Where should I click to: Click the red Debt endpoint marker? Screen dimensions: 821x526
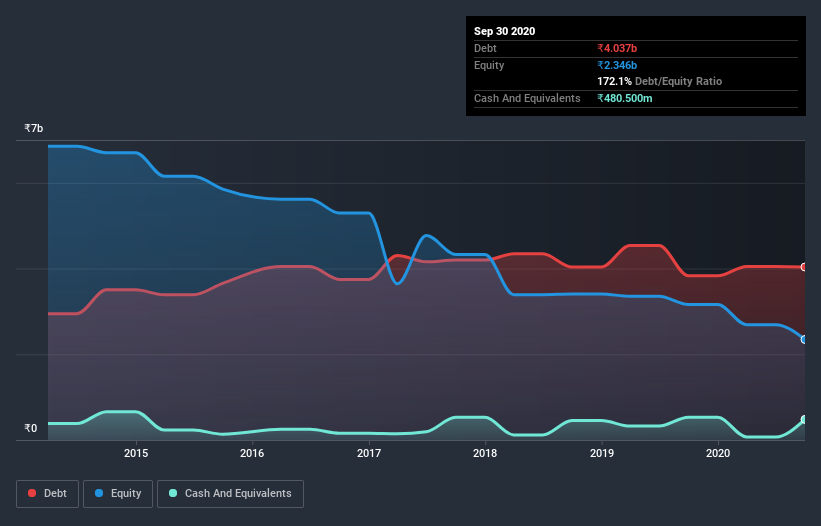(804, 267)
